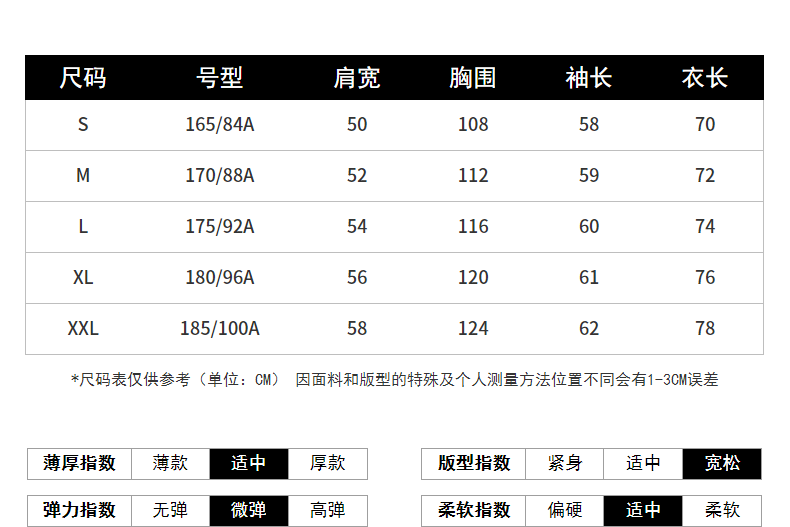790x527 pixels.
Task: Click shoulder width value 56
Action: tap(357, 277)
